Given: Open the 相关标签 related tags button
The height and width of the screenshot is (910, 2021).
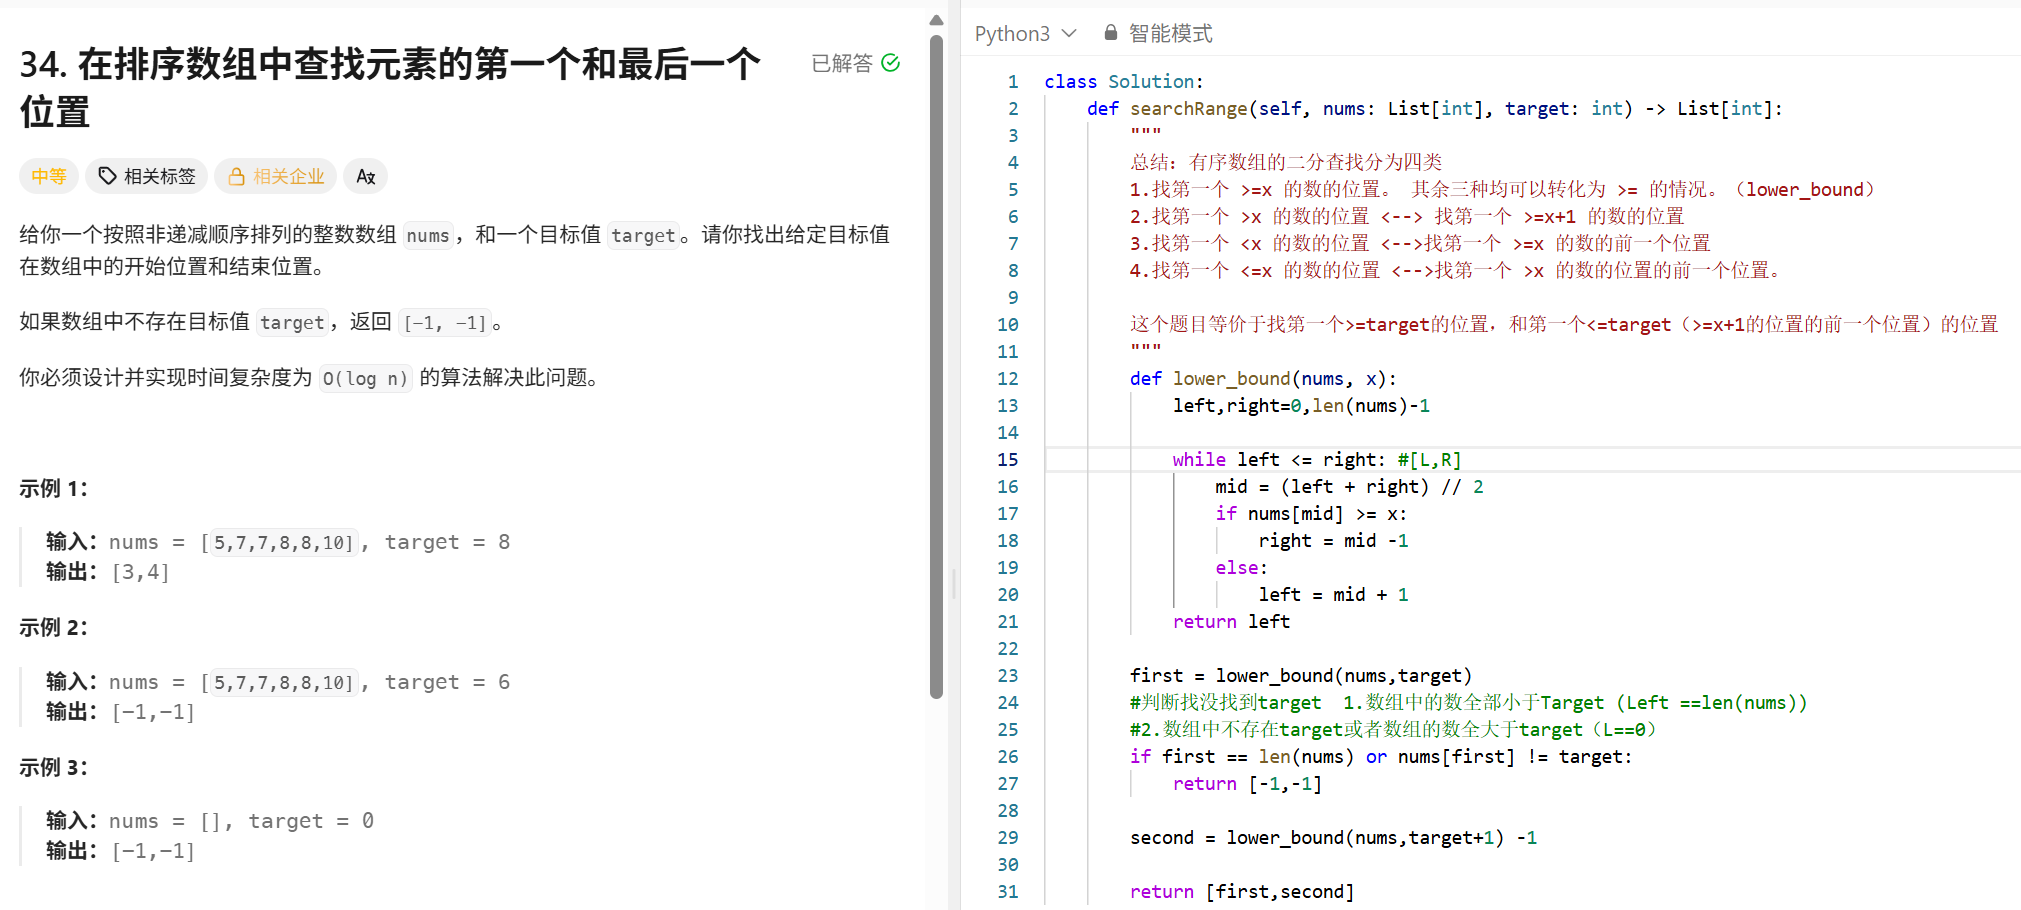Looking at the screenshot, I should 146,176.
